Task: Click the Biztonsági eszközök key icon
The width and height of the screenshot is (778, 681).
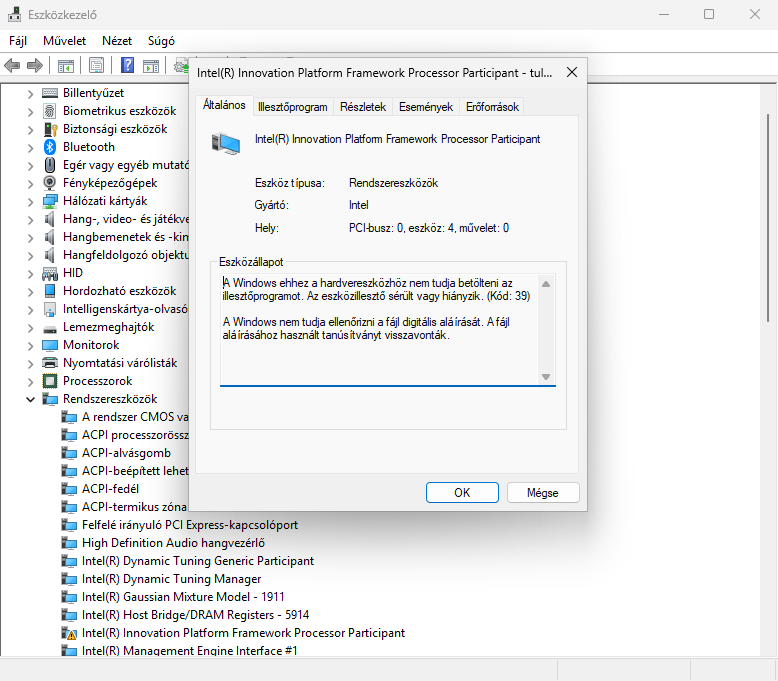Action: (51, 129)
